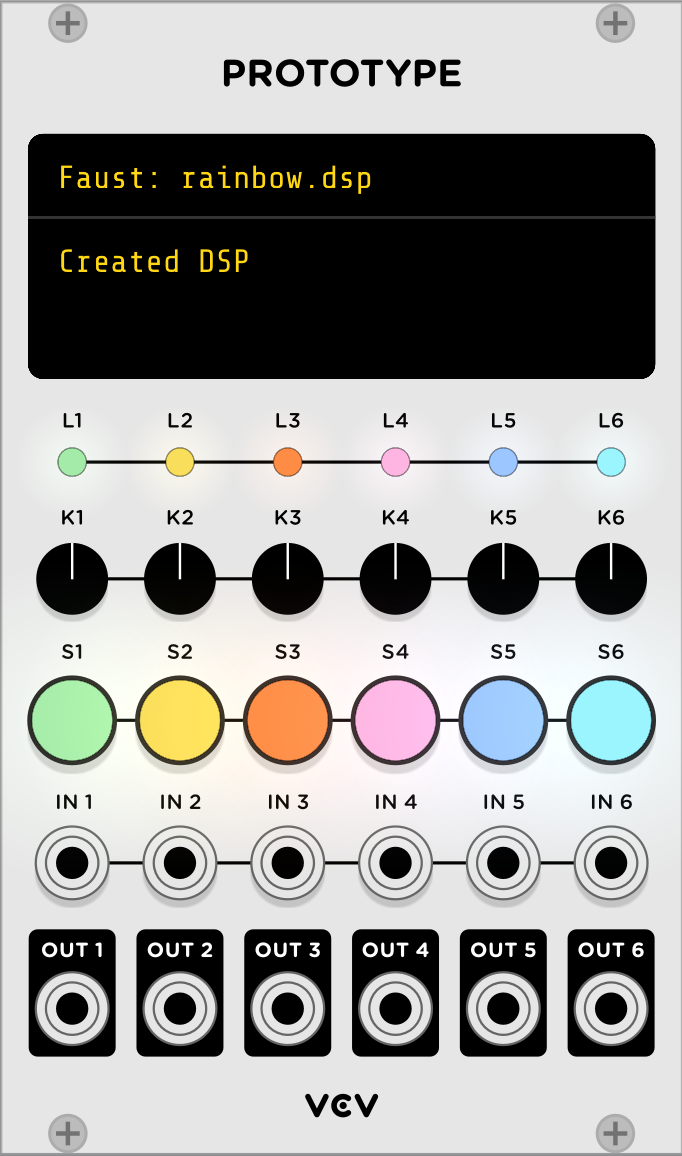Viewport: 682px width, 1156px height.
Task: Click the OUT 5 output jack
Action: click(503, 1008)
